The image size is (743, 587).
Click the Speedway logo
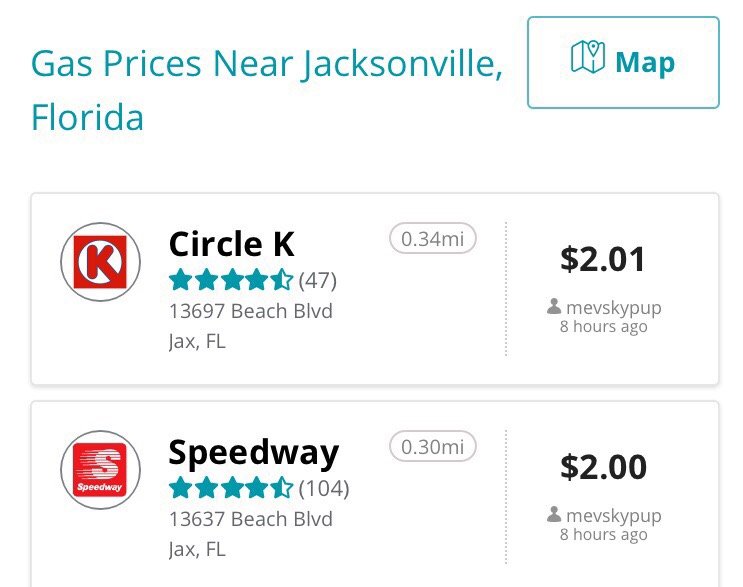100,470
